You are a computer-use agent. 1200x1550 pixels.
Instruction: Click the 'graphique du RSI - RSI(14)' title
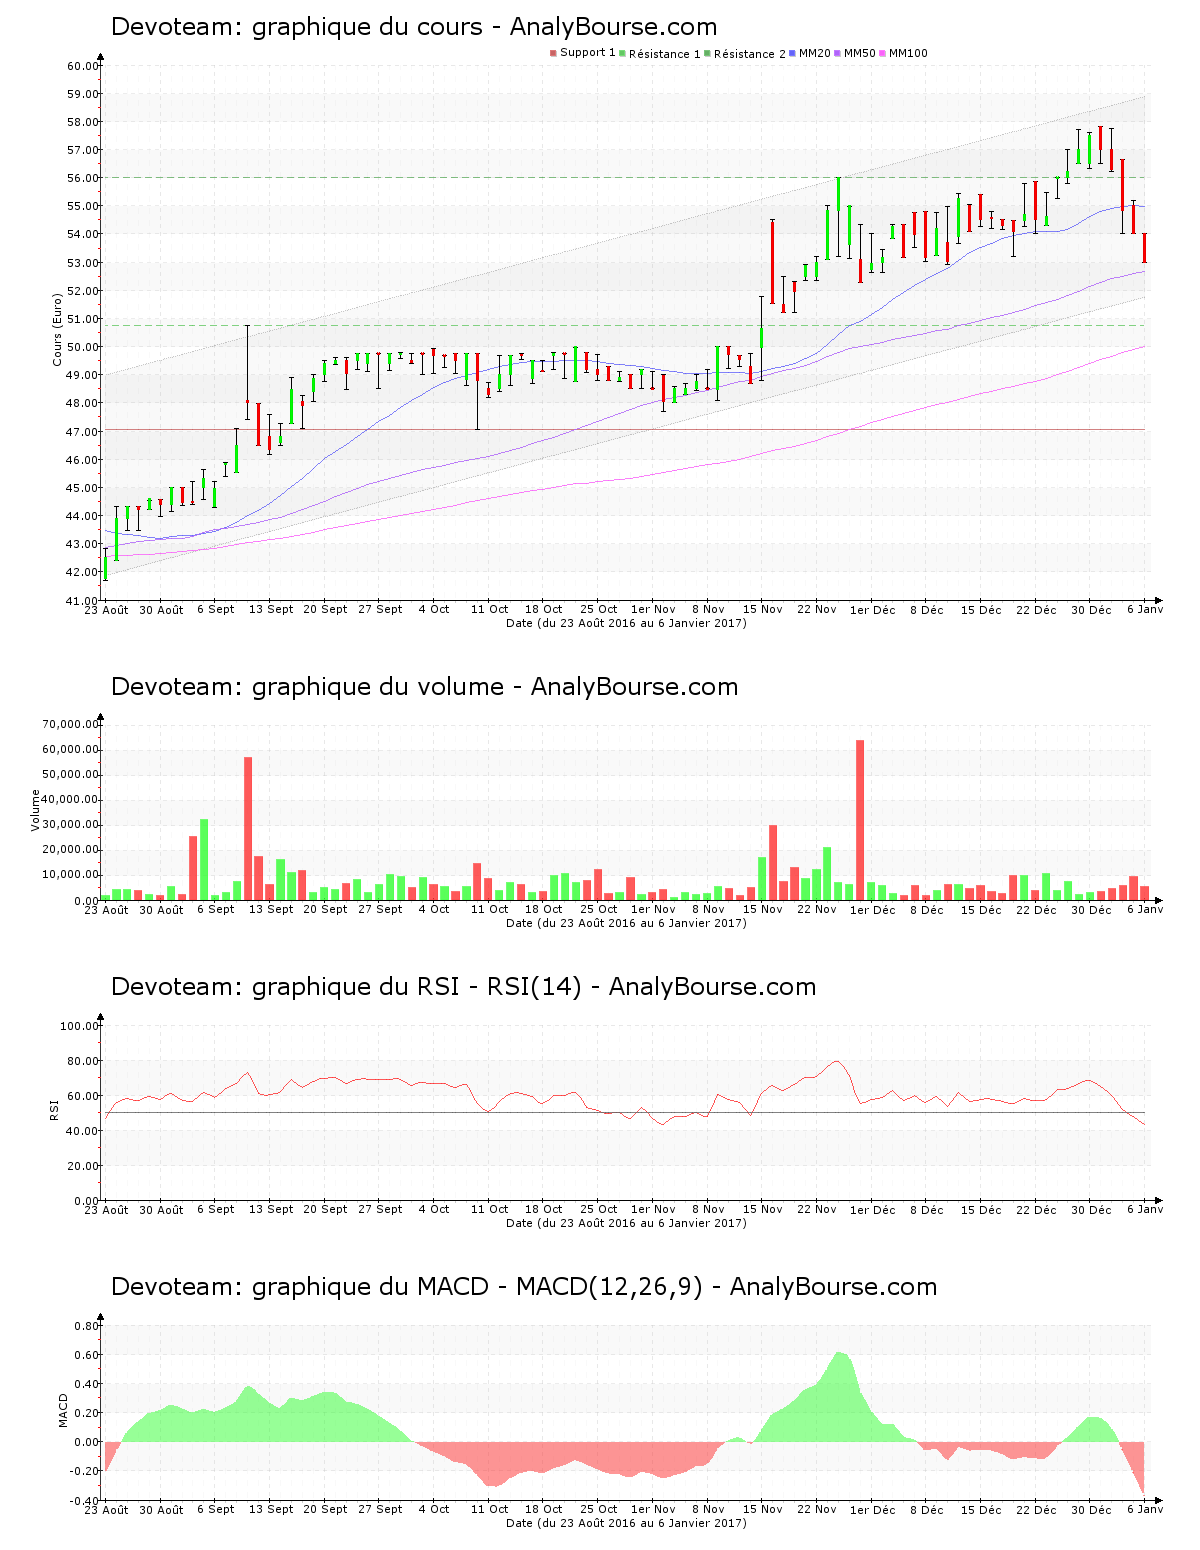click(x=463, y=987)
